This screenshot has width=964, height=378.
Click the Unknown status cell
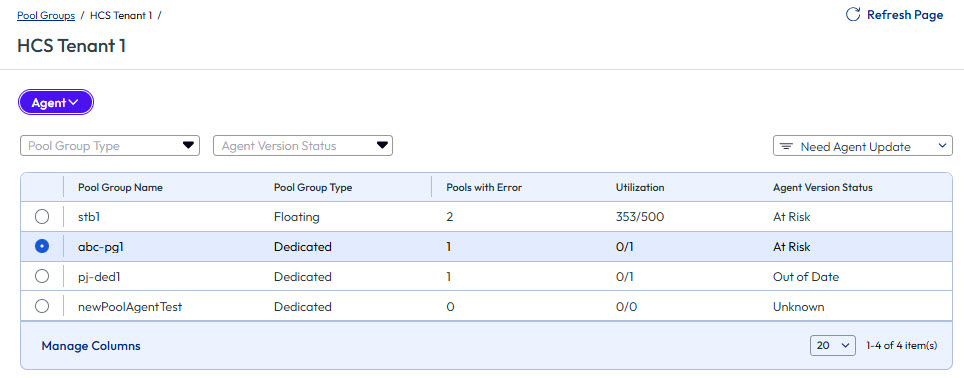pyautogui.click(x=799, y=307)
